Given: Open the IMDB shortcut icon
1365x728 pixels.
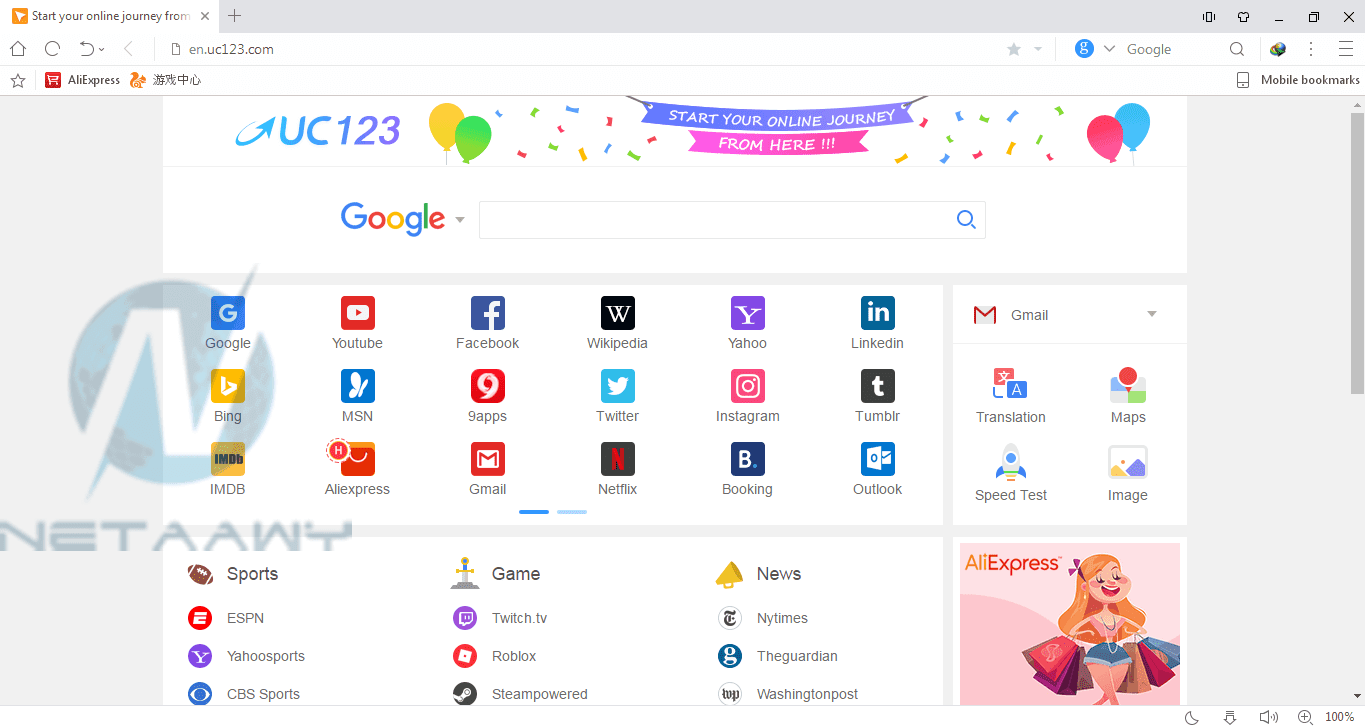Looking at the screenshot, I should (228, 459).
